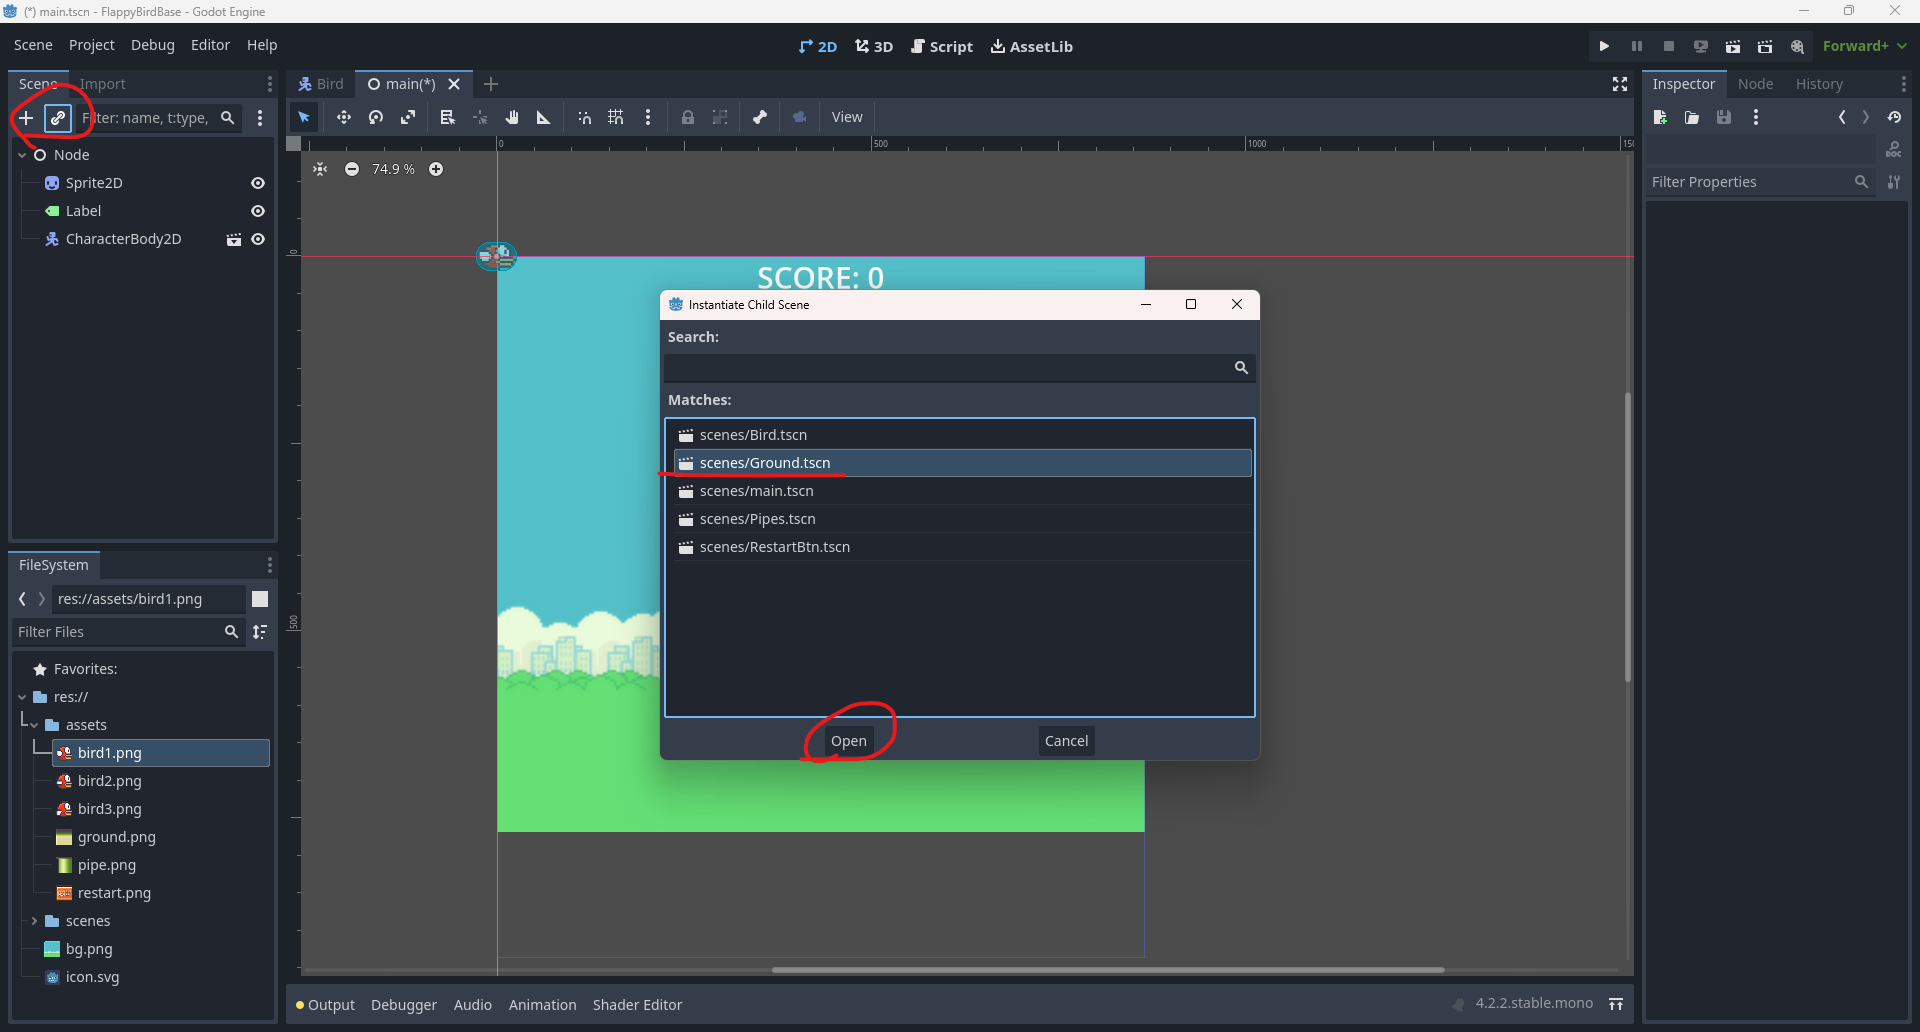Open the Forward+ renderer dropdown
Image resolution: width=1920 pixels, height=1032 pixels.
click(1864, 46)
